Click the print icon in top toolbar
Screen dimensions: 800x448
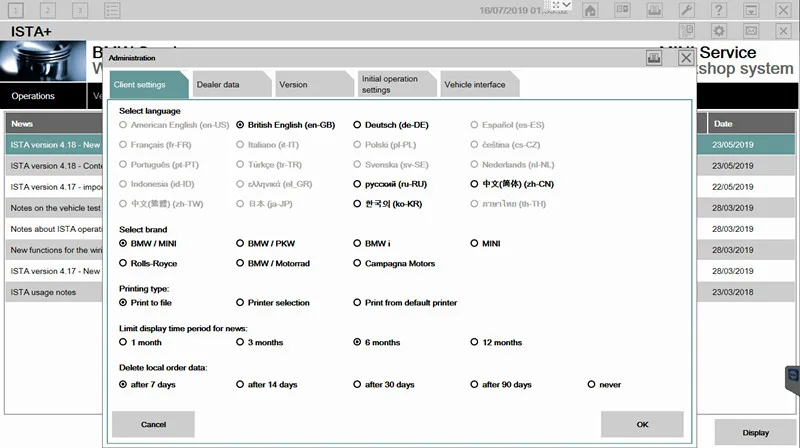pyautogui.click(x=655, y=10)
